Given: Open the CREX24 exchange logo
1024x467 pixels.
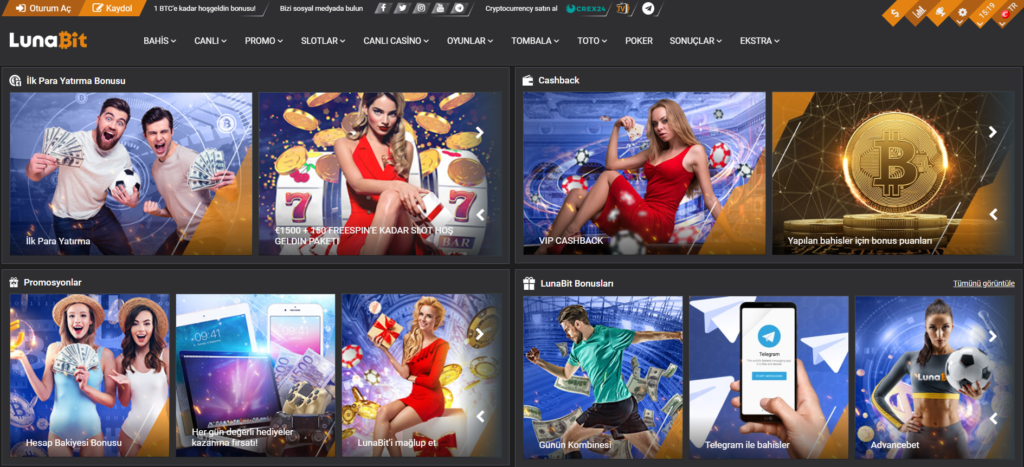Looking at the screenshot, I should tap(588, 8).
